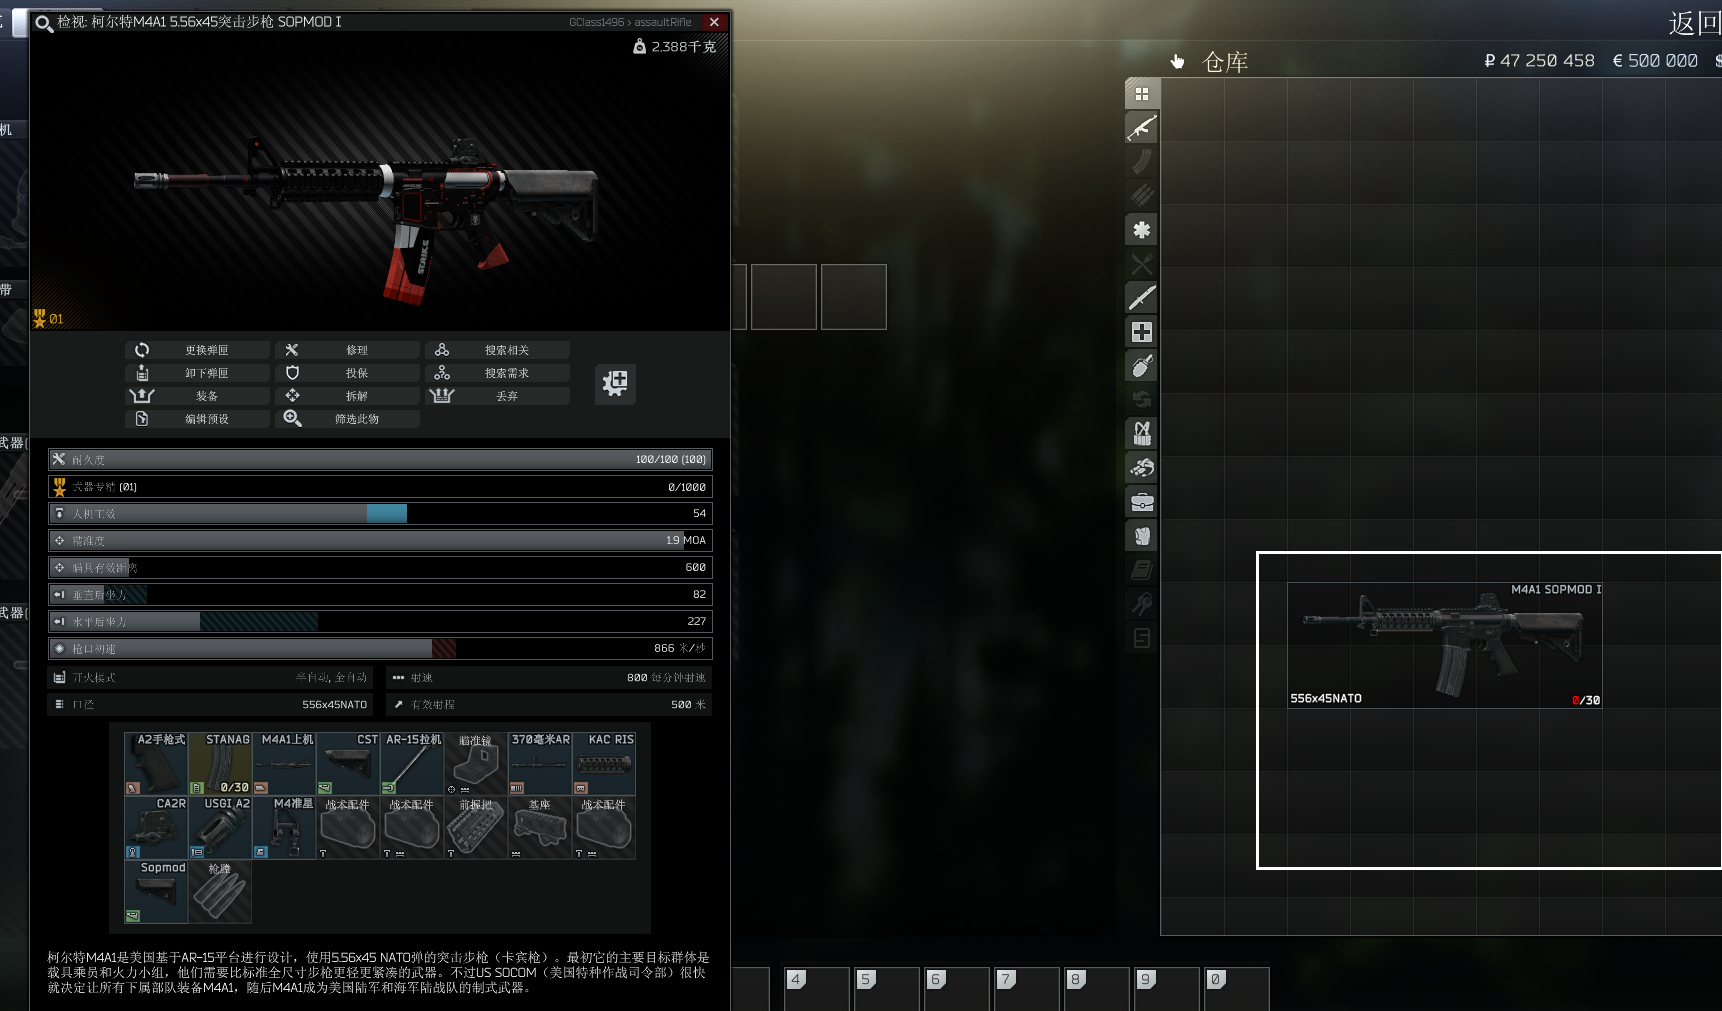Viewport: 1722px width, 1011px height.
Task: Click the € 500 000 euro balance
Action: click(x=1655, y=61)
